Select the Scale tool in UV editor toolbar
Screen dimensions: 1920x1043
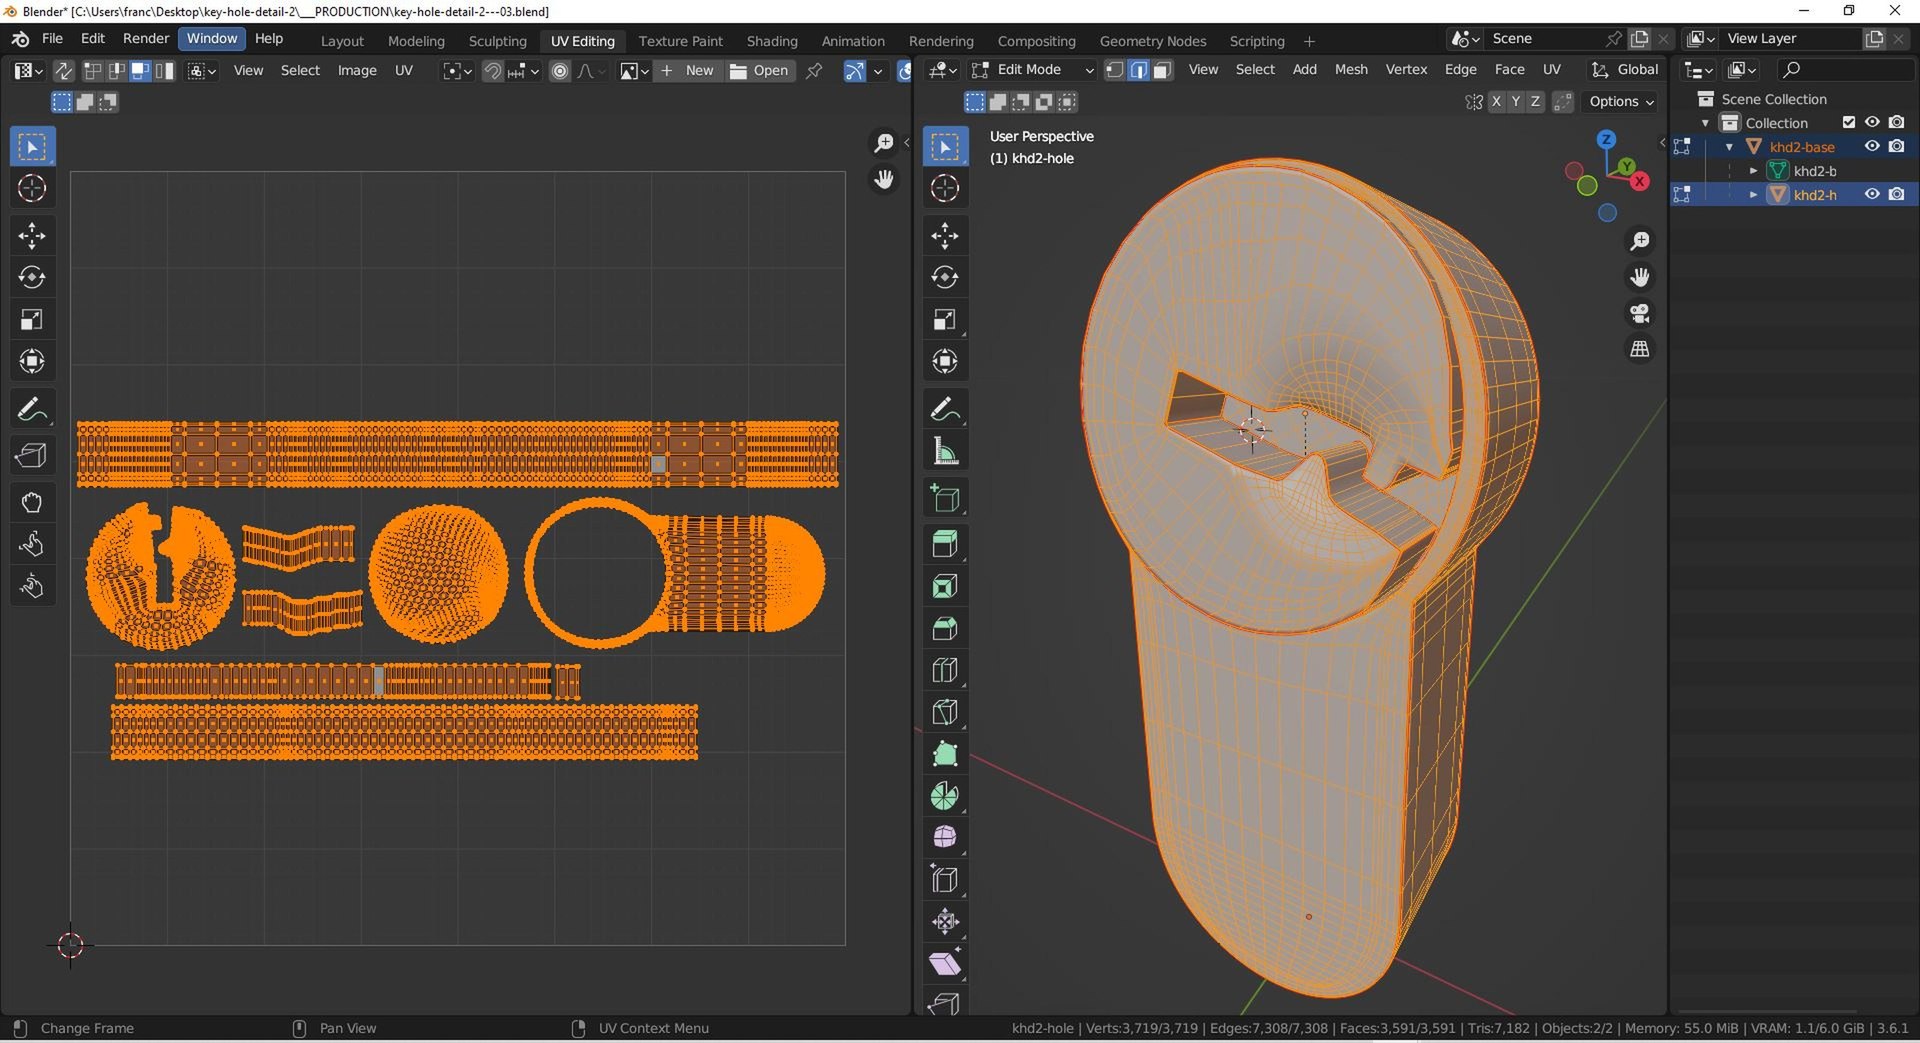point(32,319)
